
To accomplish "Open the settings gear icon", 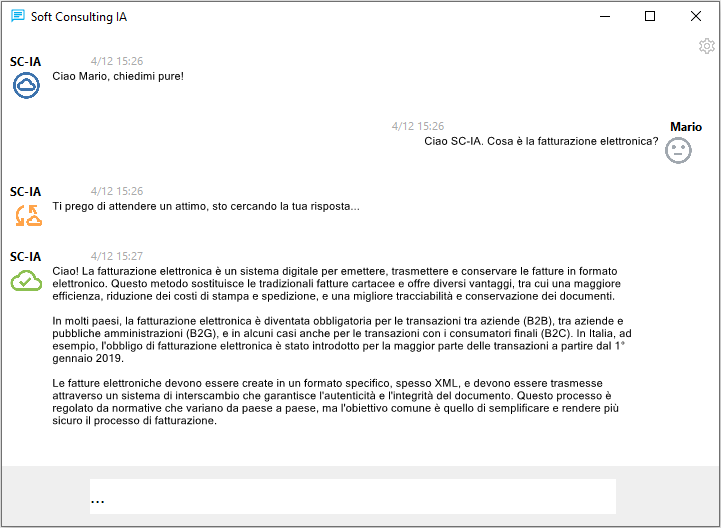I will pos(707,46).
